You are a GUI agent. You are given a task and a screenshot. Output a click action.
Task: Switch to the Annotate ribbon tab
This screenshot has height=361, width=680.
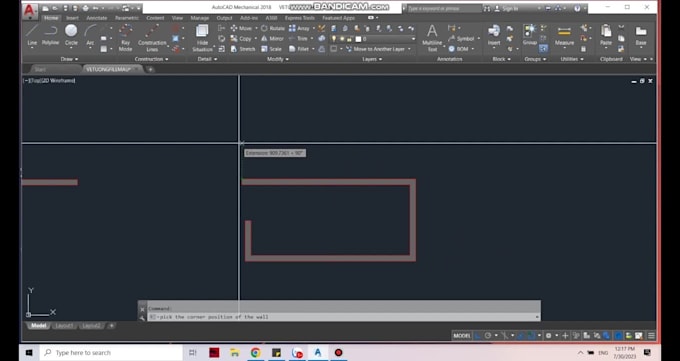pos(97,18)
